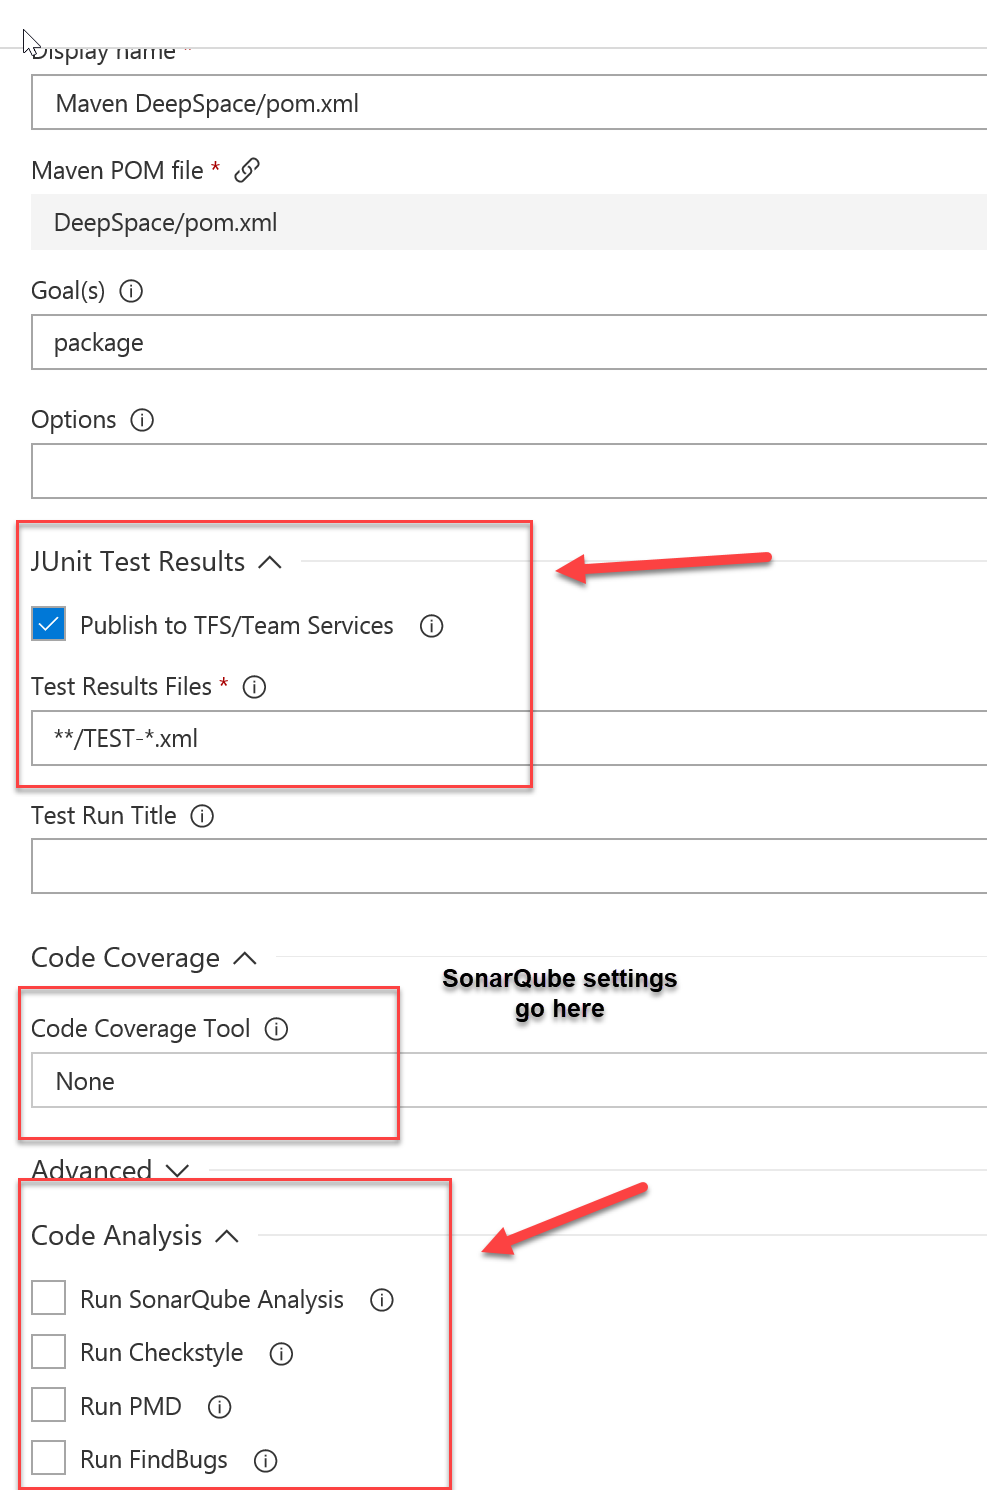Click the link icon beside Maven POM file

[x=247, y=170]
